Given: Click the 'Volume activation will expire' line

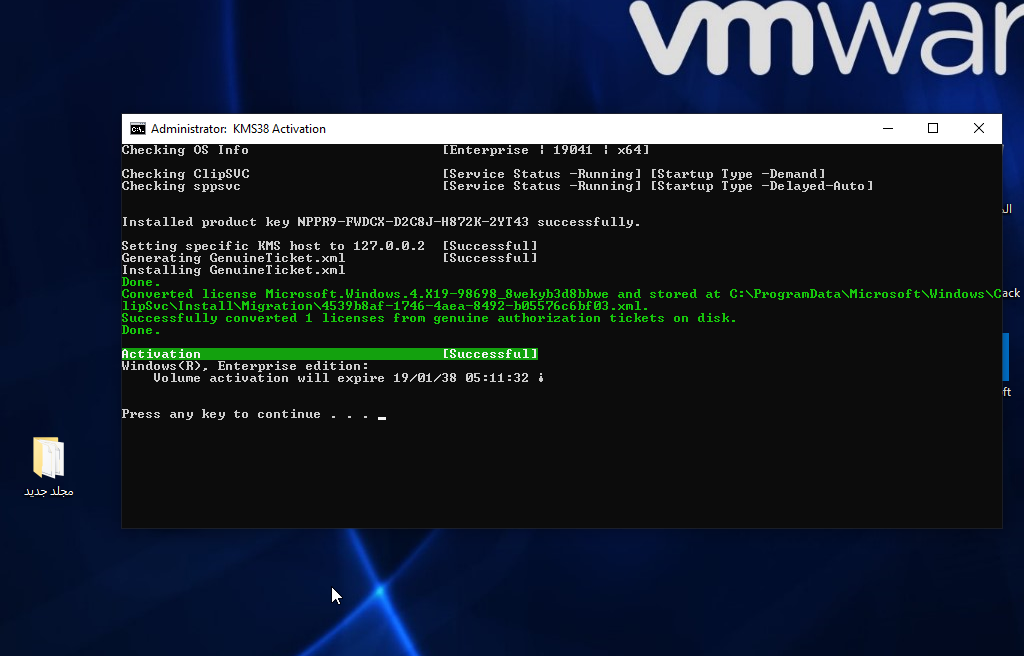Looking at the screenshot, I should coord(349,378).
